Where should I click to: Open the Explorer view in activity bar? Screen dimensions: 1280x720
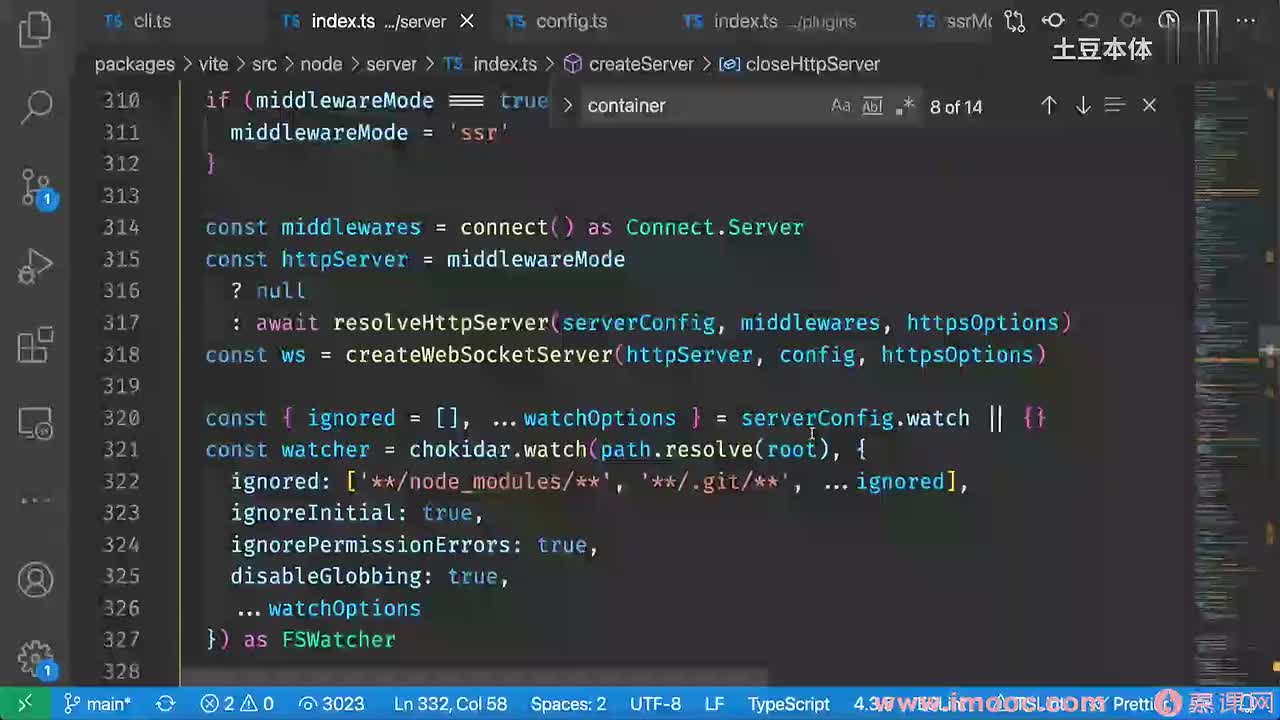35,28
